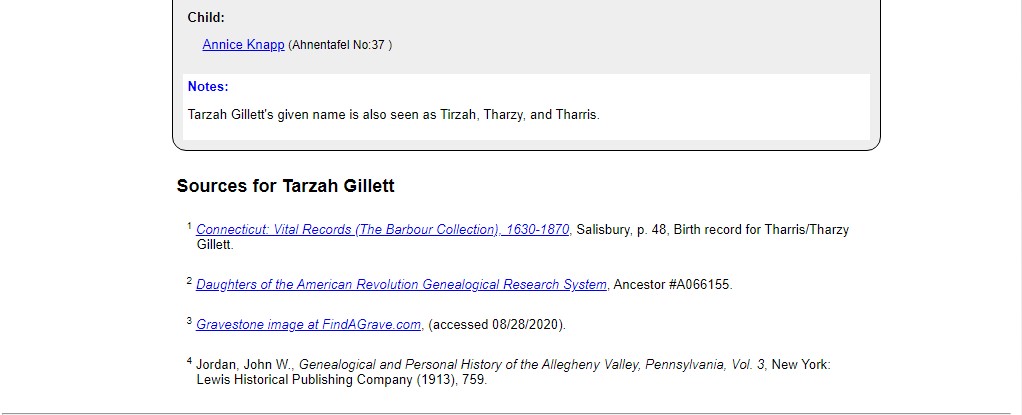Open Gravestone image at FindAGrave.com link
Viewport: 1022px width, 415px height.
[x=308, y=324]
